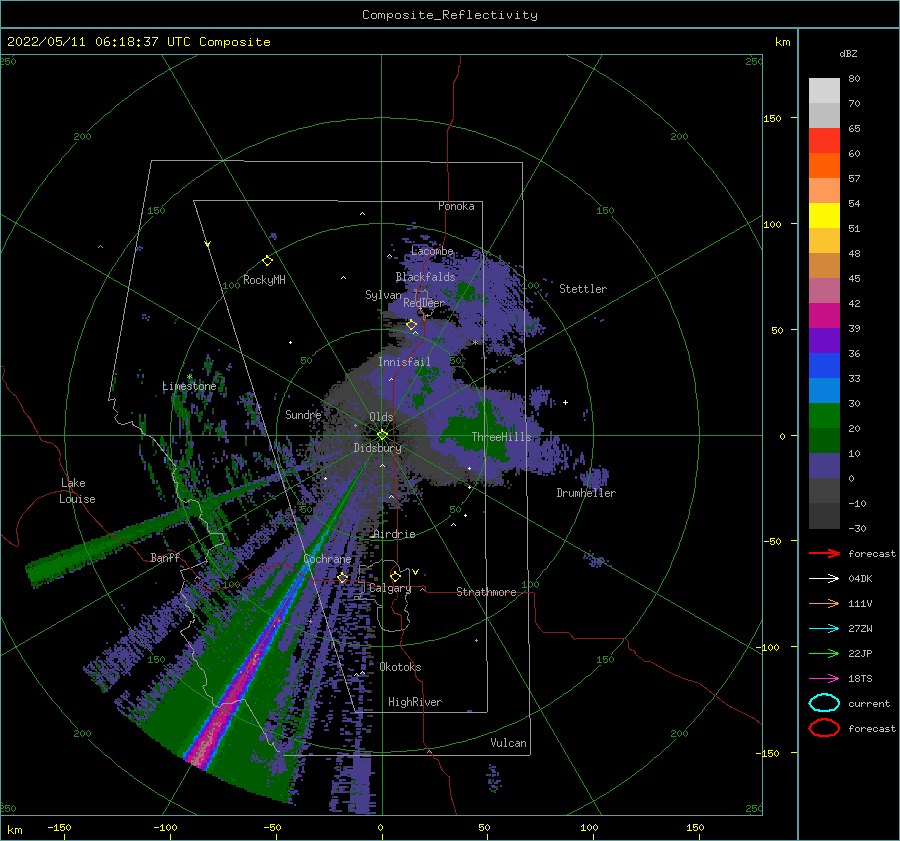Screen dimensions: 900x841
Task: Click the green 22JP arrow icon
Action: click(824, 653)
